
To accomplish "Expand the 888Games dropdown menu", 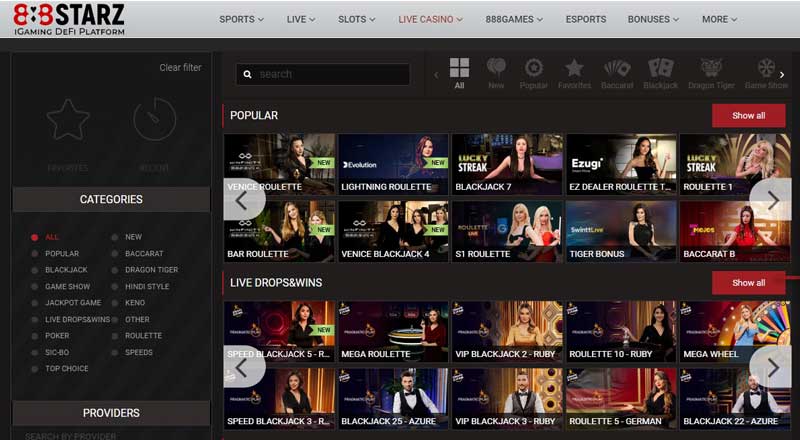I will coord(514,19).
